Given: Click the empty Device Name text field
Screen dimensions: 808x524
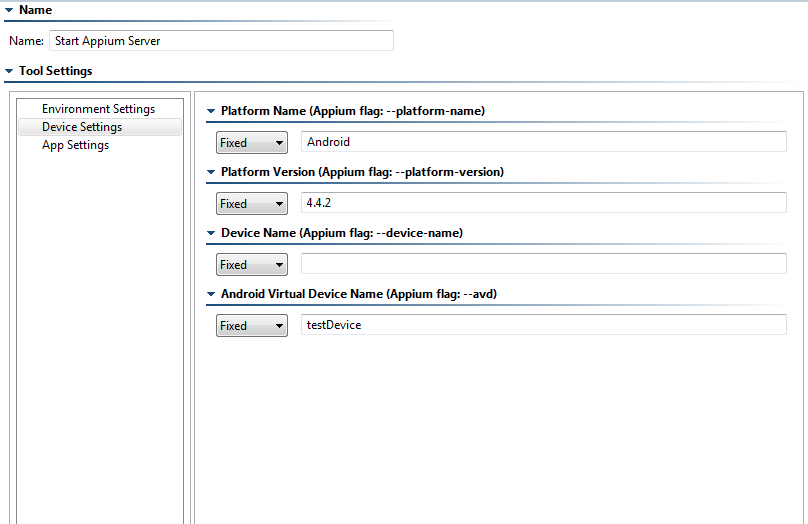Looking at the screenshot, I should 544,263.
